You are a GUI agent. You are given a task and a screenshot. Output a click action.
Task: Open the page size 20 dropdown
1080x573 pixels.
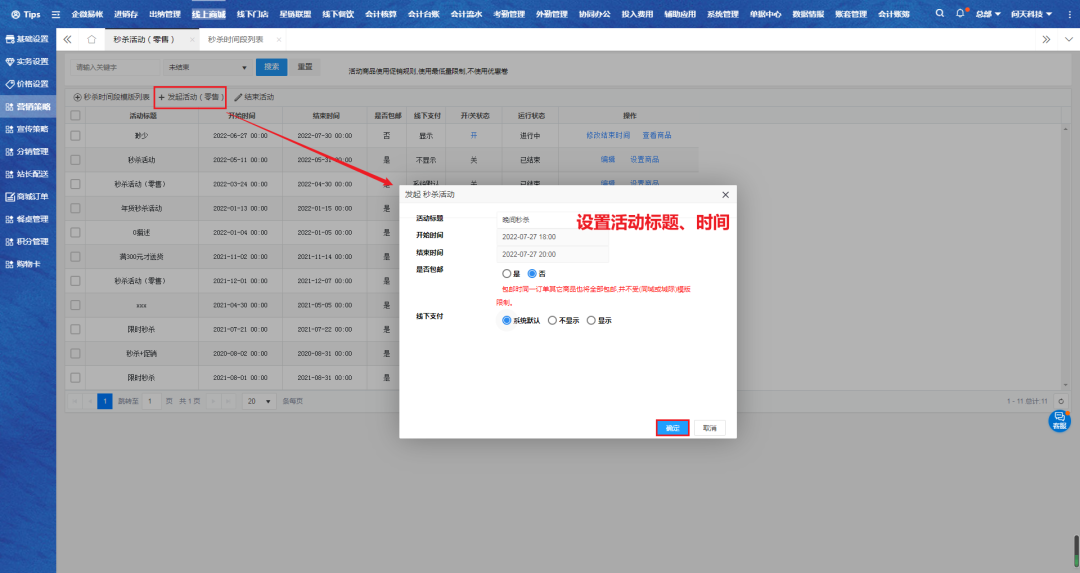260,401
